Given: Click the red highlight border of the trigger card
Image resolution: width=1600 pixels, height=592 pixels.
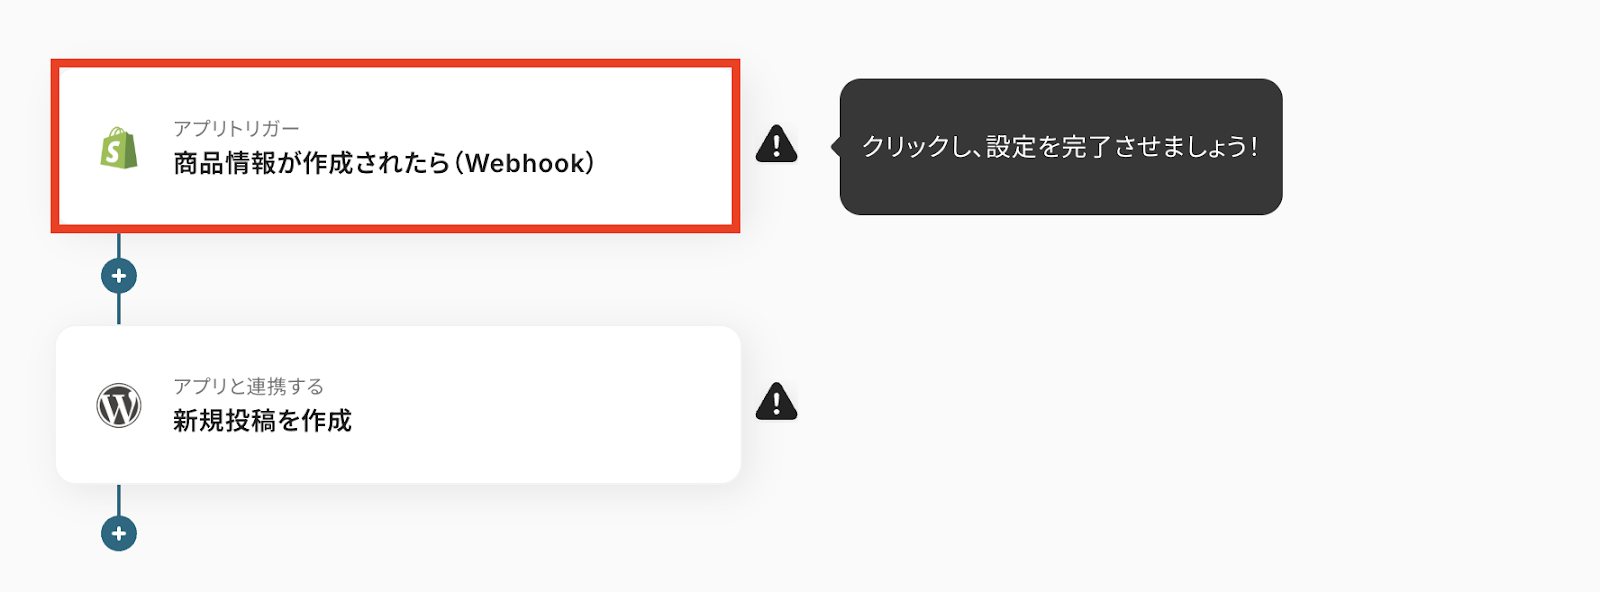Looking at the screenshot, I should pos(395,63).
